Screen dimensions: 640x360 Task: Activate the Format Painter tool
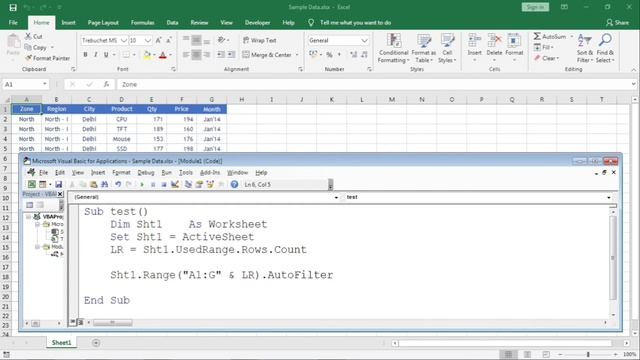point(47,58)
